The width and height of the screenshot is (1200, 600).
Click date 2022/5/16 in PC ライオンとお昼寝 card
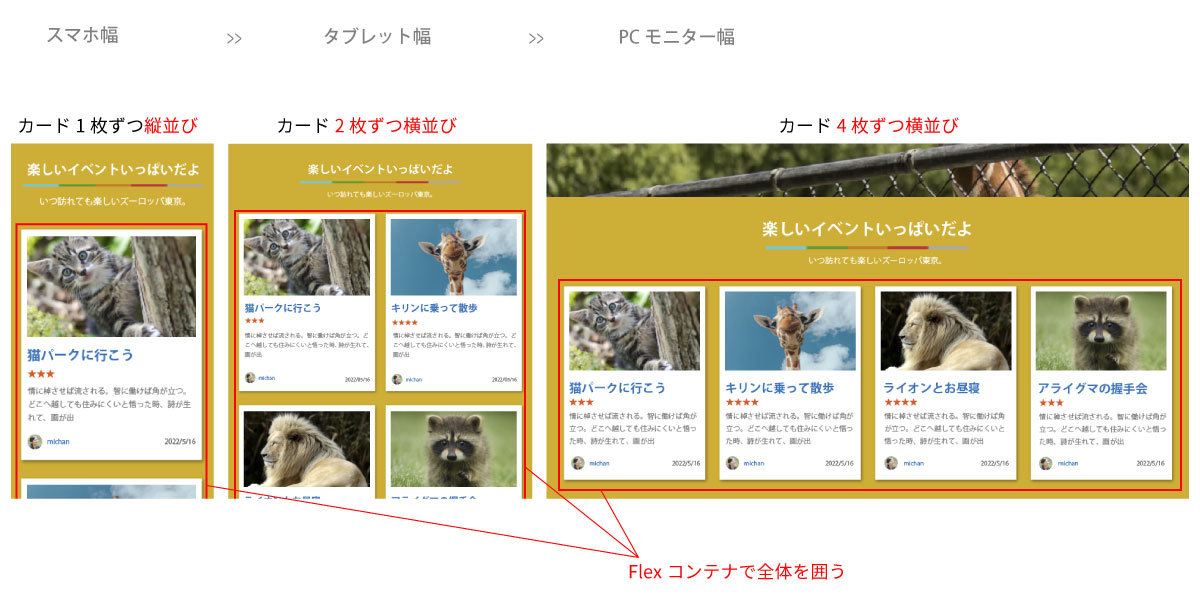pyautogui.click(x=995, y=464)
